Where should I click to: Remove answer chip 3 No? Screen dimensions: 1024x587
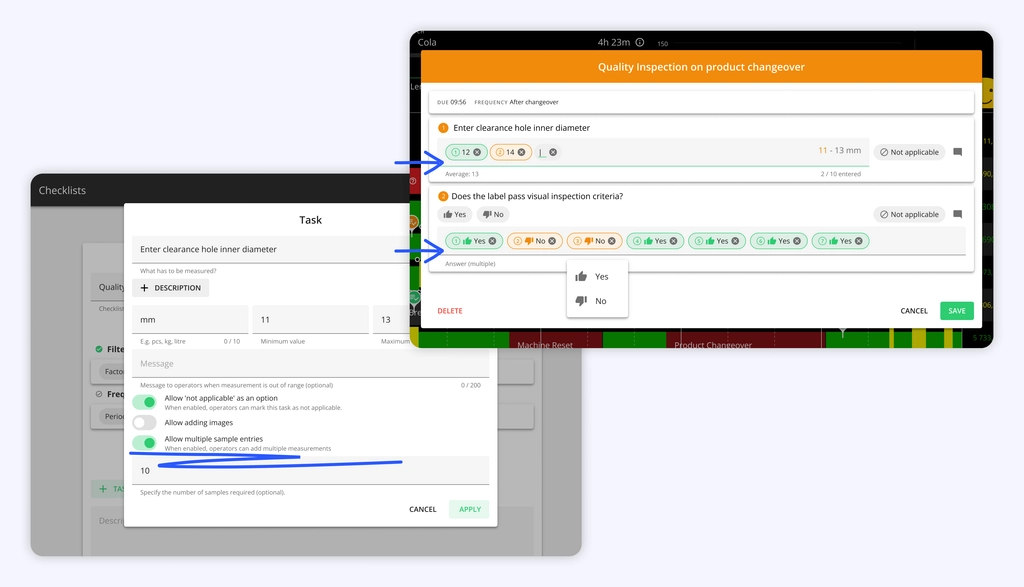click(612, 241)
